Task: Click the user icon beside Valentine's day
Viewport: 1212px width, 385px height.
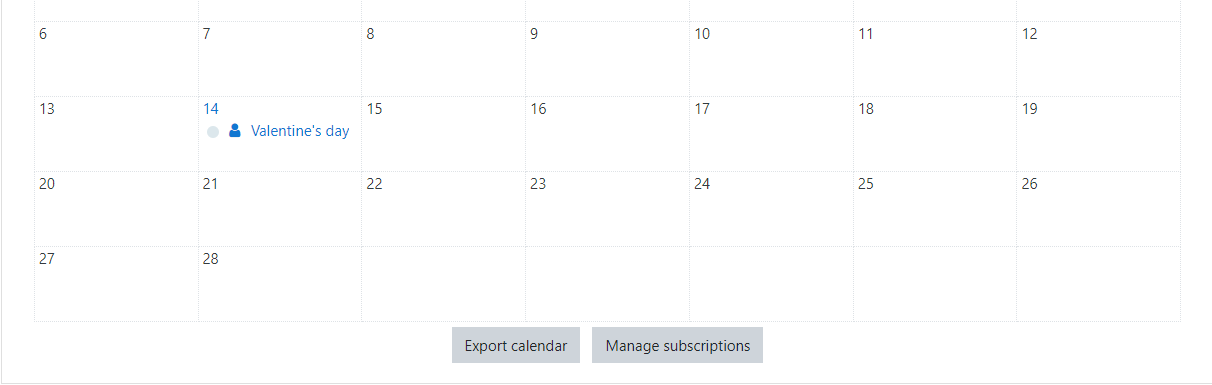Action: point(235,131)
